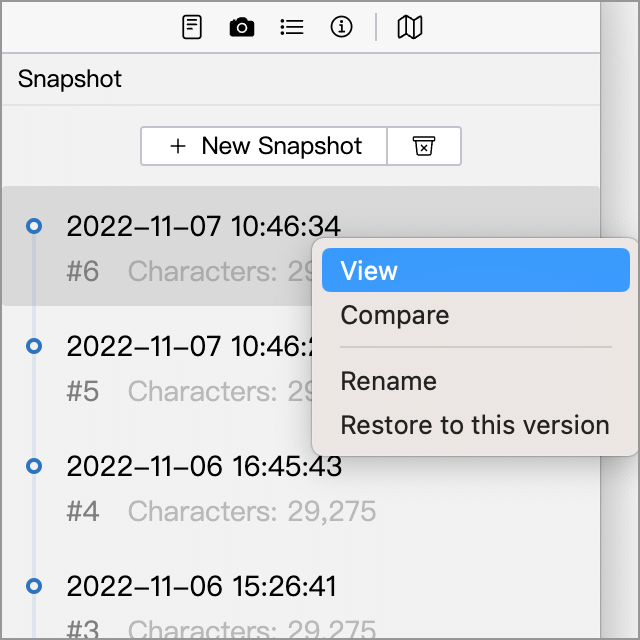Select the camera Snapshot icon
The image size is (640, 640).
pyautogui.click(x=242, y=27)
